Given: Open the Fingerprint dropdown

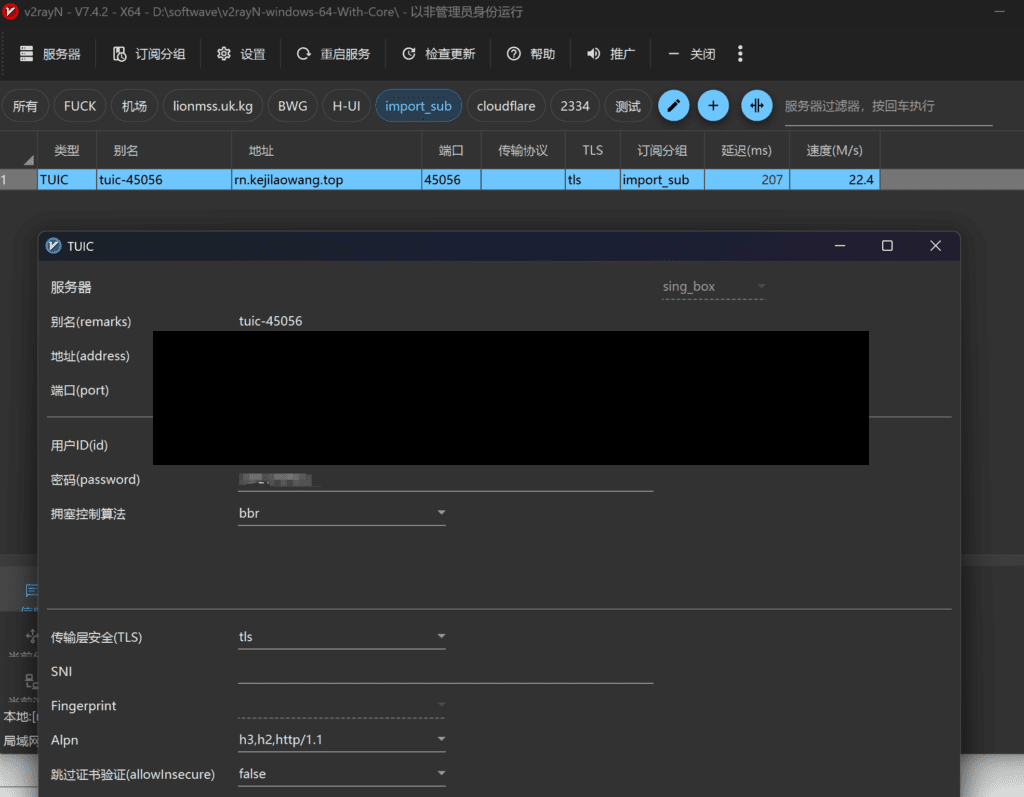Looking at the screenshot, I should point(342,706).
